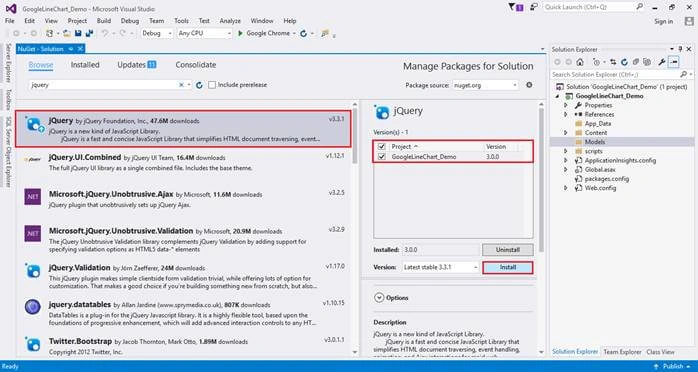Expand the References node
The height and width of the screenshot is (372, 698).
tap(566, 114)
